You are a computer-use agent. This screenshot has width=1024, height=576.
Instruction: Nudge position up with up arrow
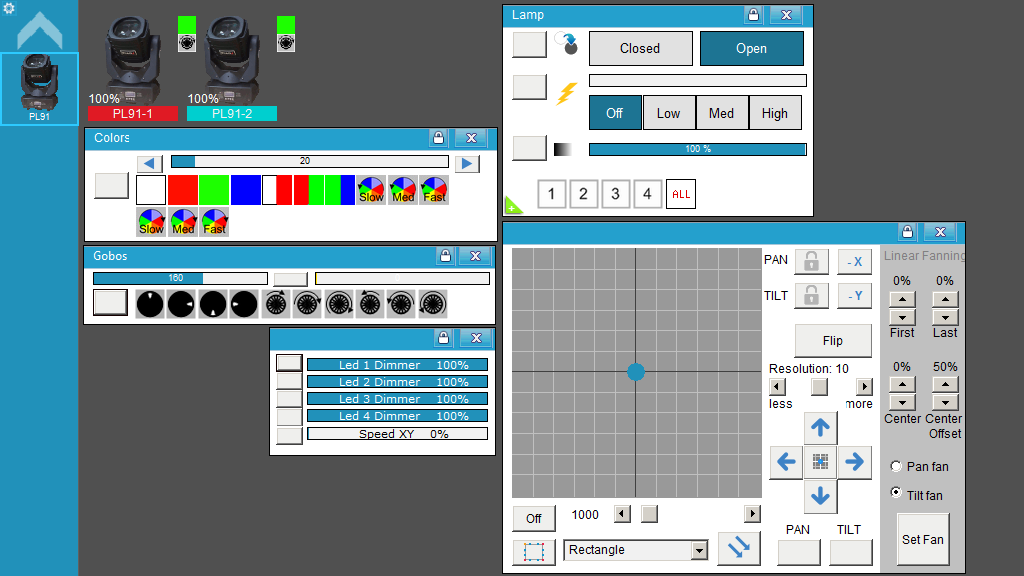tap(820, 428)
